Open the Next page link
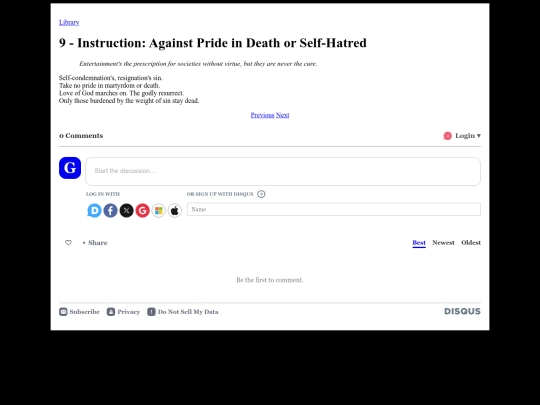Screen dimensions: 540x405 pos(282,115)
